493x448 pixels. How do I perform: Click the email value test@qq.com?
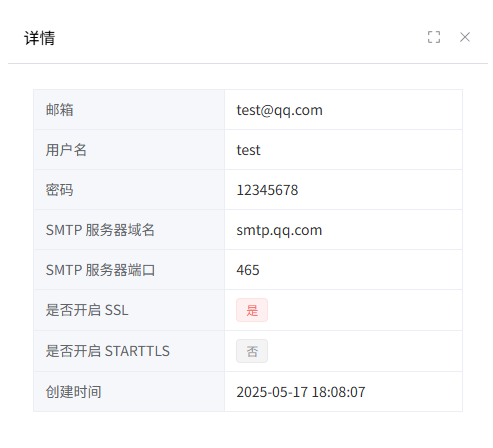[x=280, y=110]
